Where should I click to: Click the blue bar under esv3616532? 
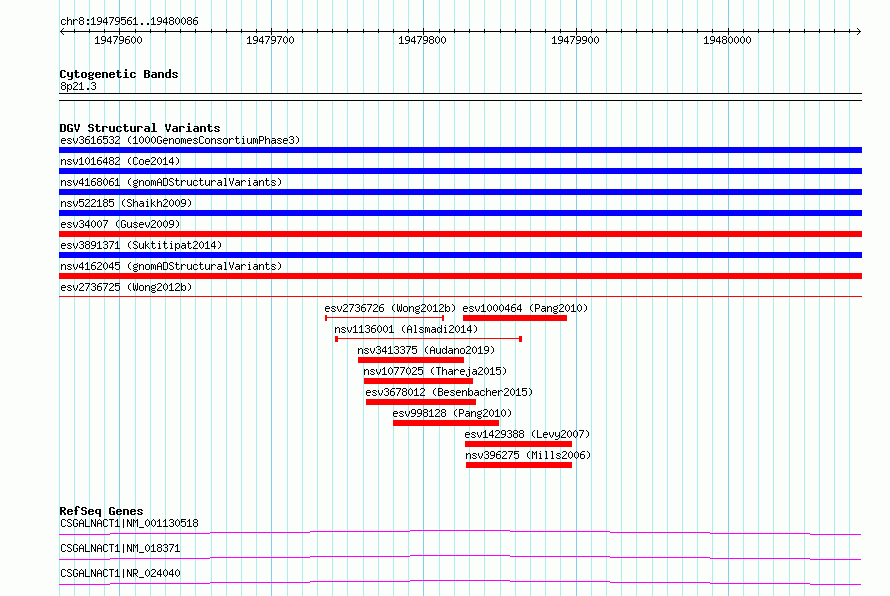tap(460, 150)
